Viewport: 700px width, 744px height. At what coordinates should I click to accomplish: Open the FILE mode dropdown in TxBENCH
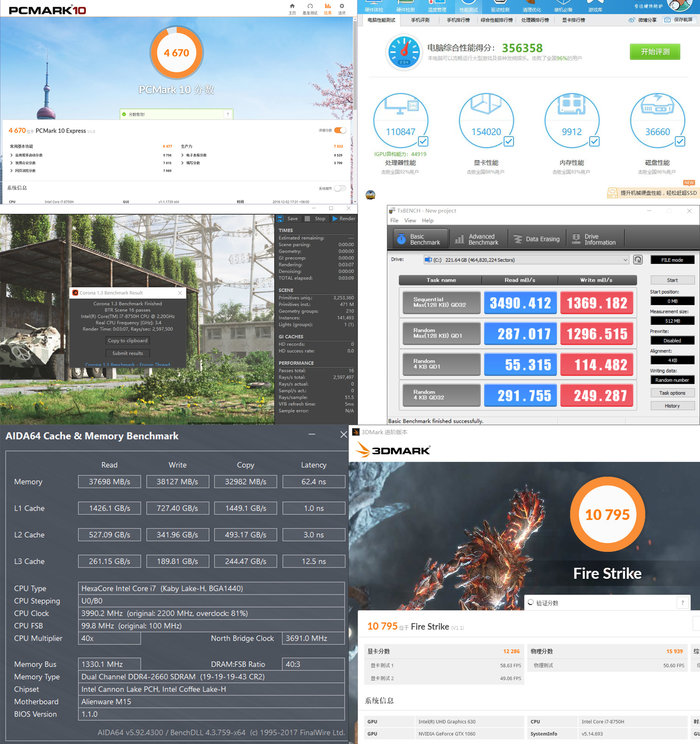(672, 260)
